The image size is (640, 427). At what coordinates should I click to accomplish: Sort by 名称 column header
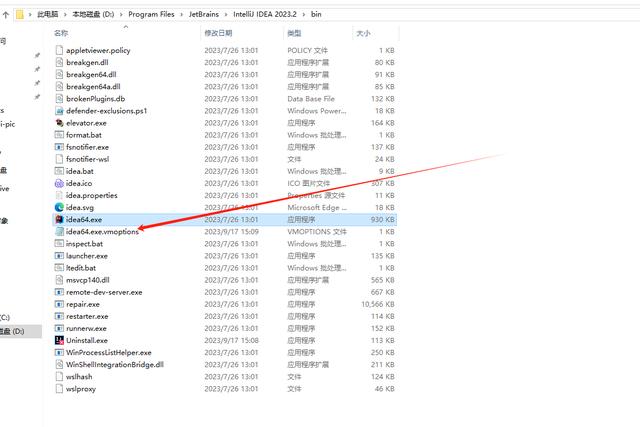[x=61, y=33]
